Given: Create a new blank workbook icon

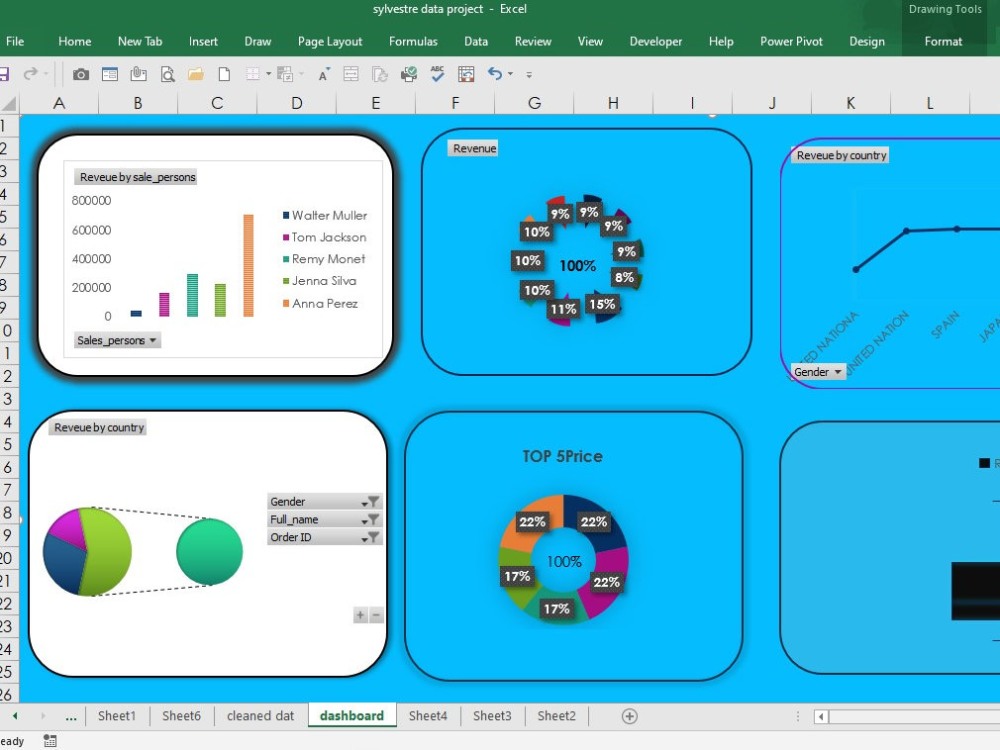Looking at the screenshot, I should 224,75.
